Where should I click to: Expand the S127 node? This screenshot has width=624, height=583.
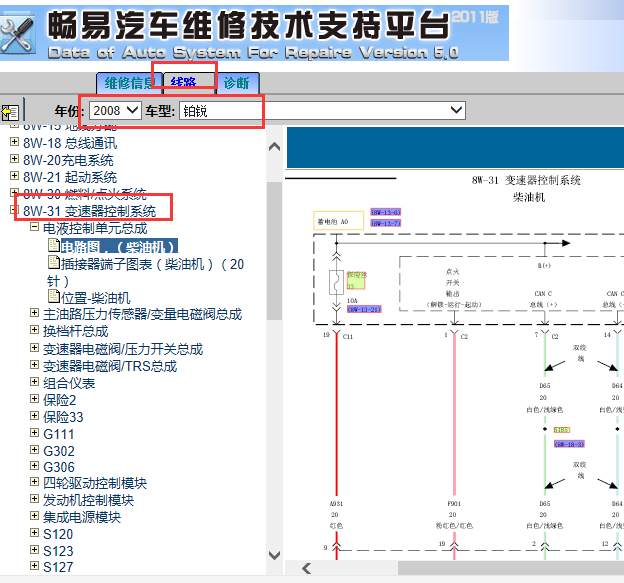pyautogui.click(x=35, y=565)
